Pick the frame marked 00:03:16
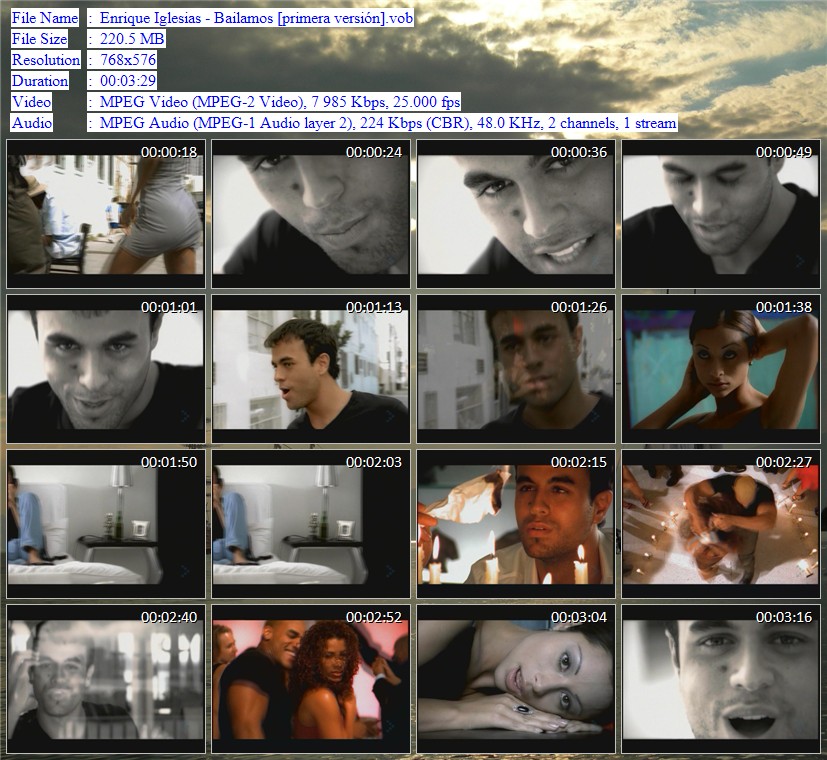 (721, 679)
